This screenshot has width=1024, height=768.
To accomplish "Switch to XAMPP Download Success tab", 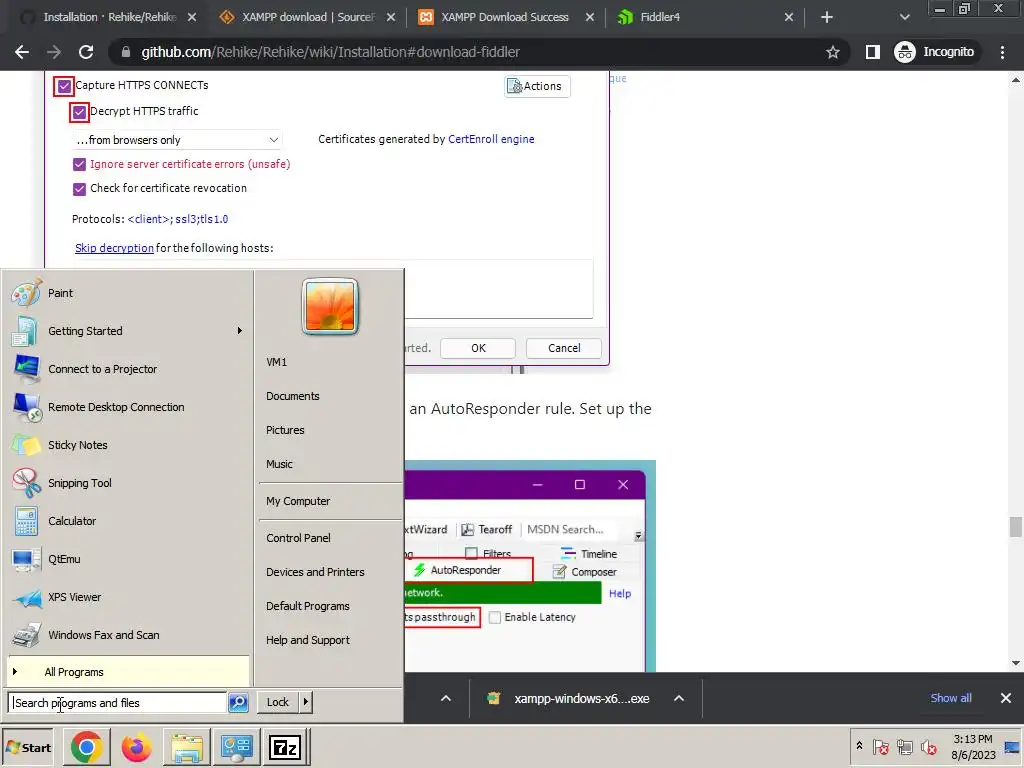I will (x=505, y=17).
